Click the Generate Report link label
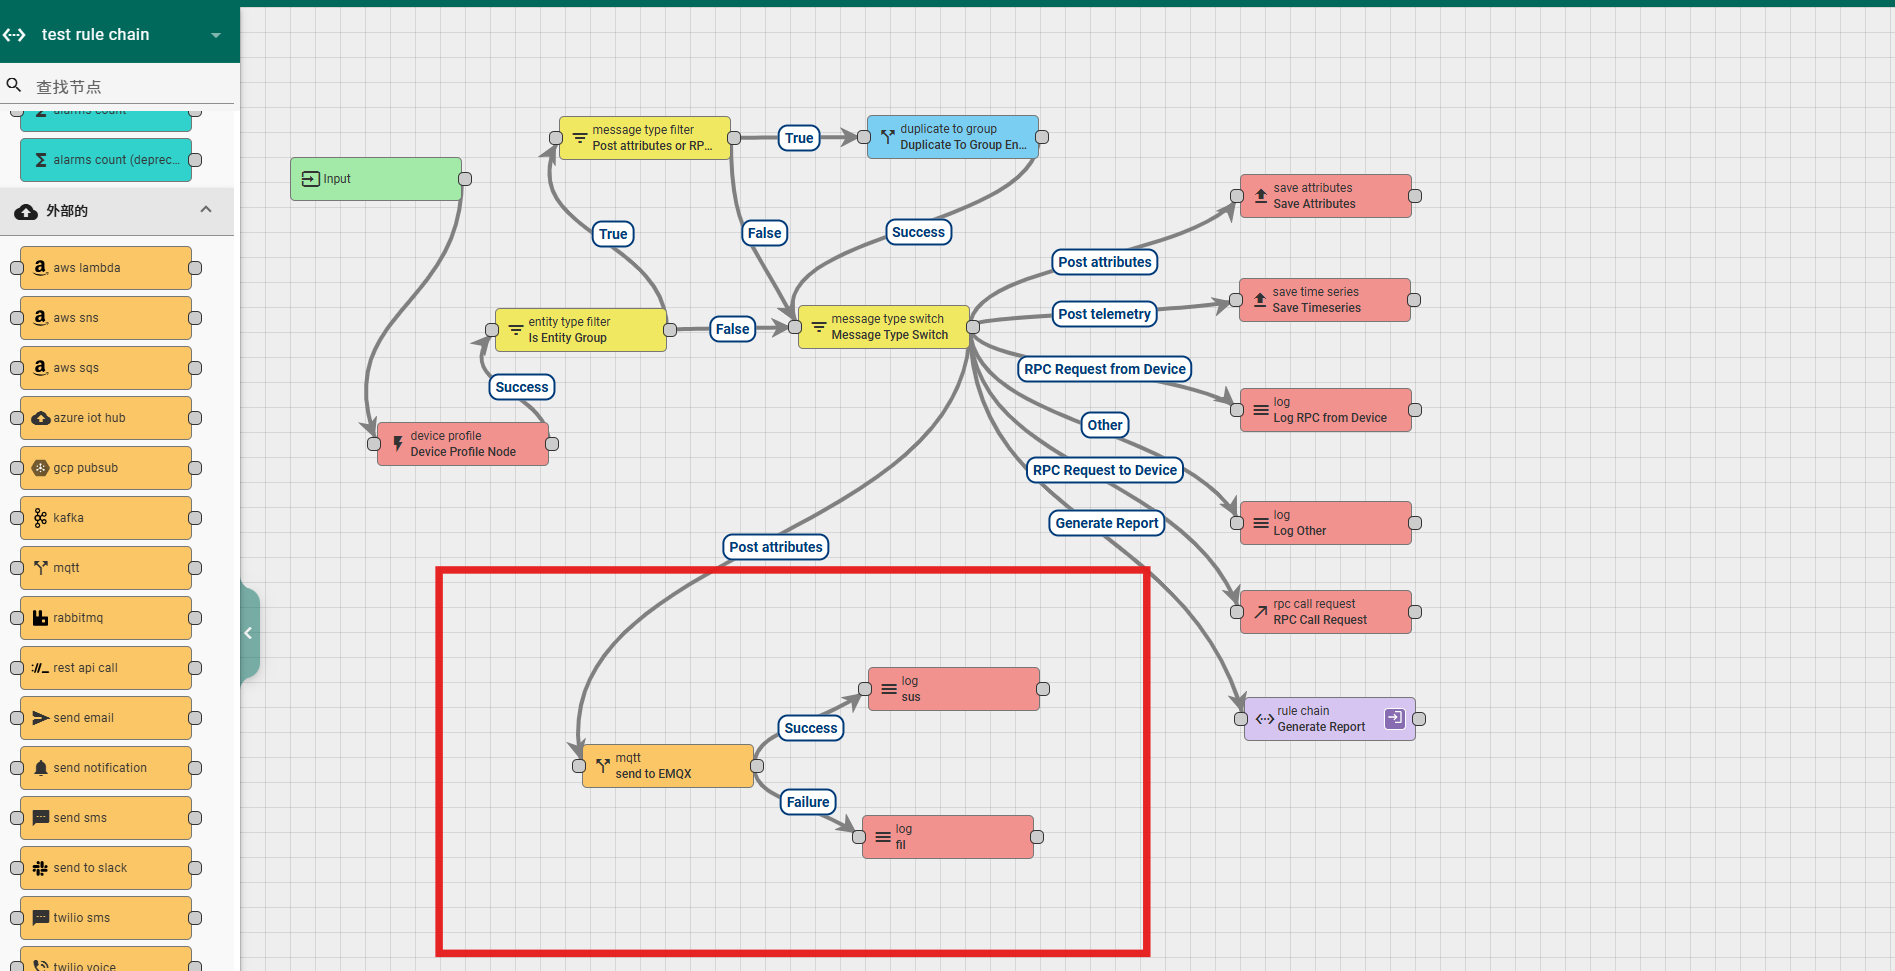The image size is (1895, 971). pos(1106,523)
